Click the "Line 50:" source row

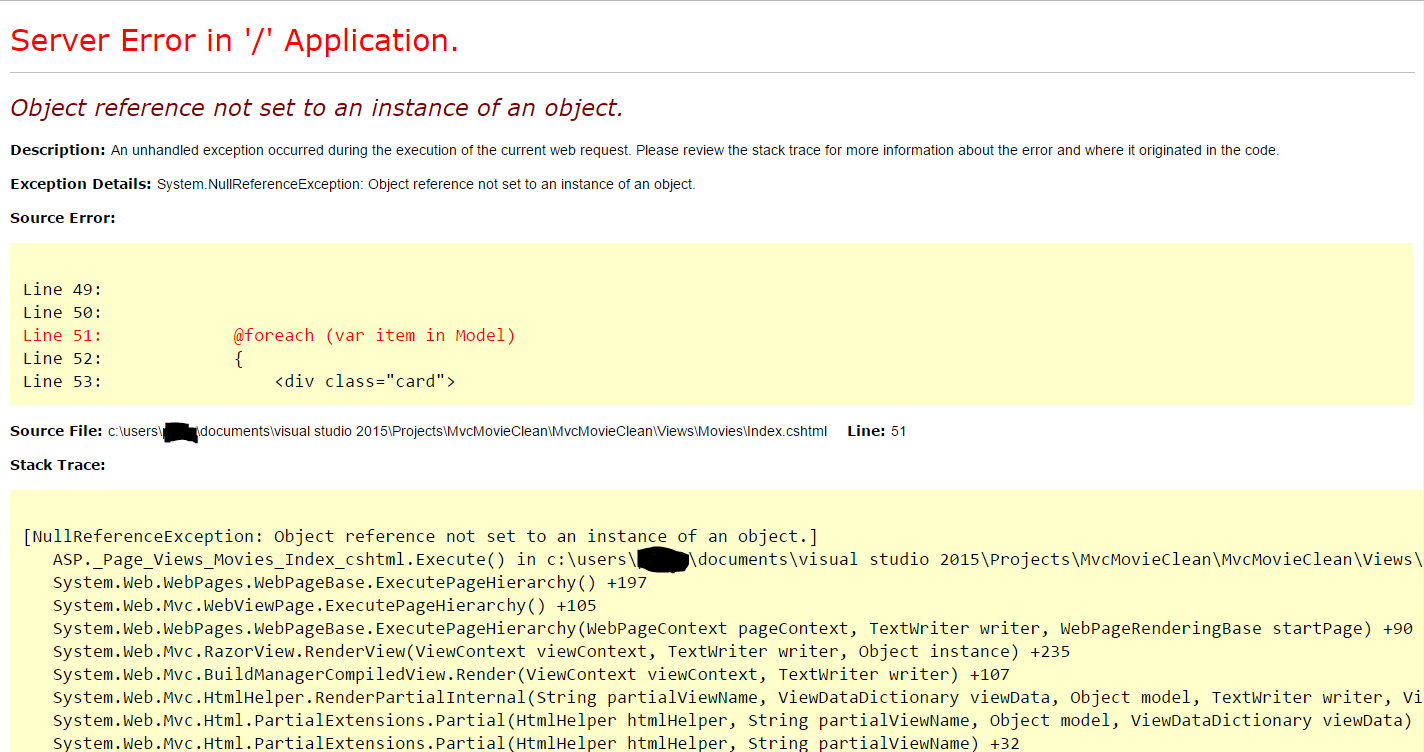click(62, 313)
